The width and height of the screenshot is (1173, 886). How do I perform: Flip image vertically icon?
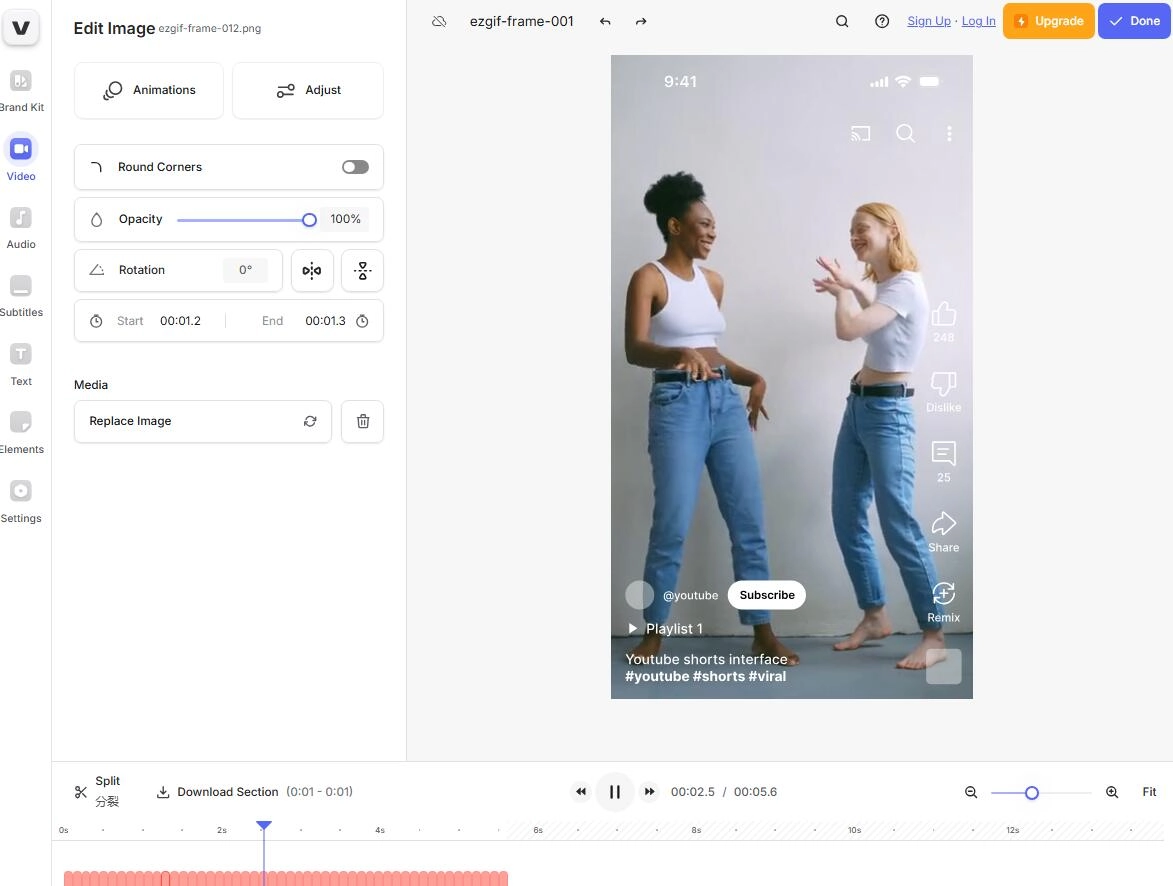tap(362, 271)
